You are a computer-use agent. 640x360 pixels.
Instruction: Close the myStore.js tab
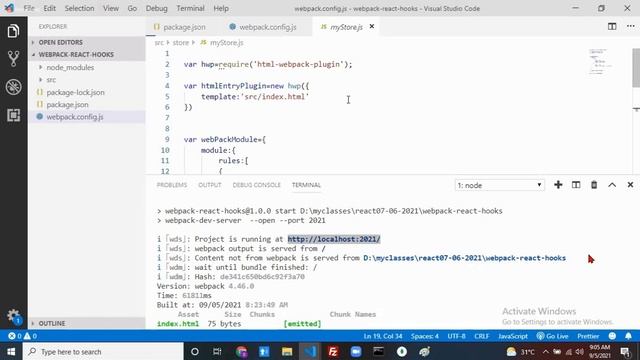point(372,27)
